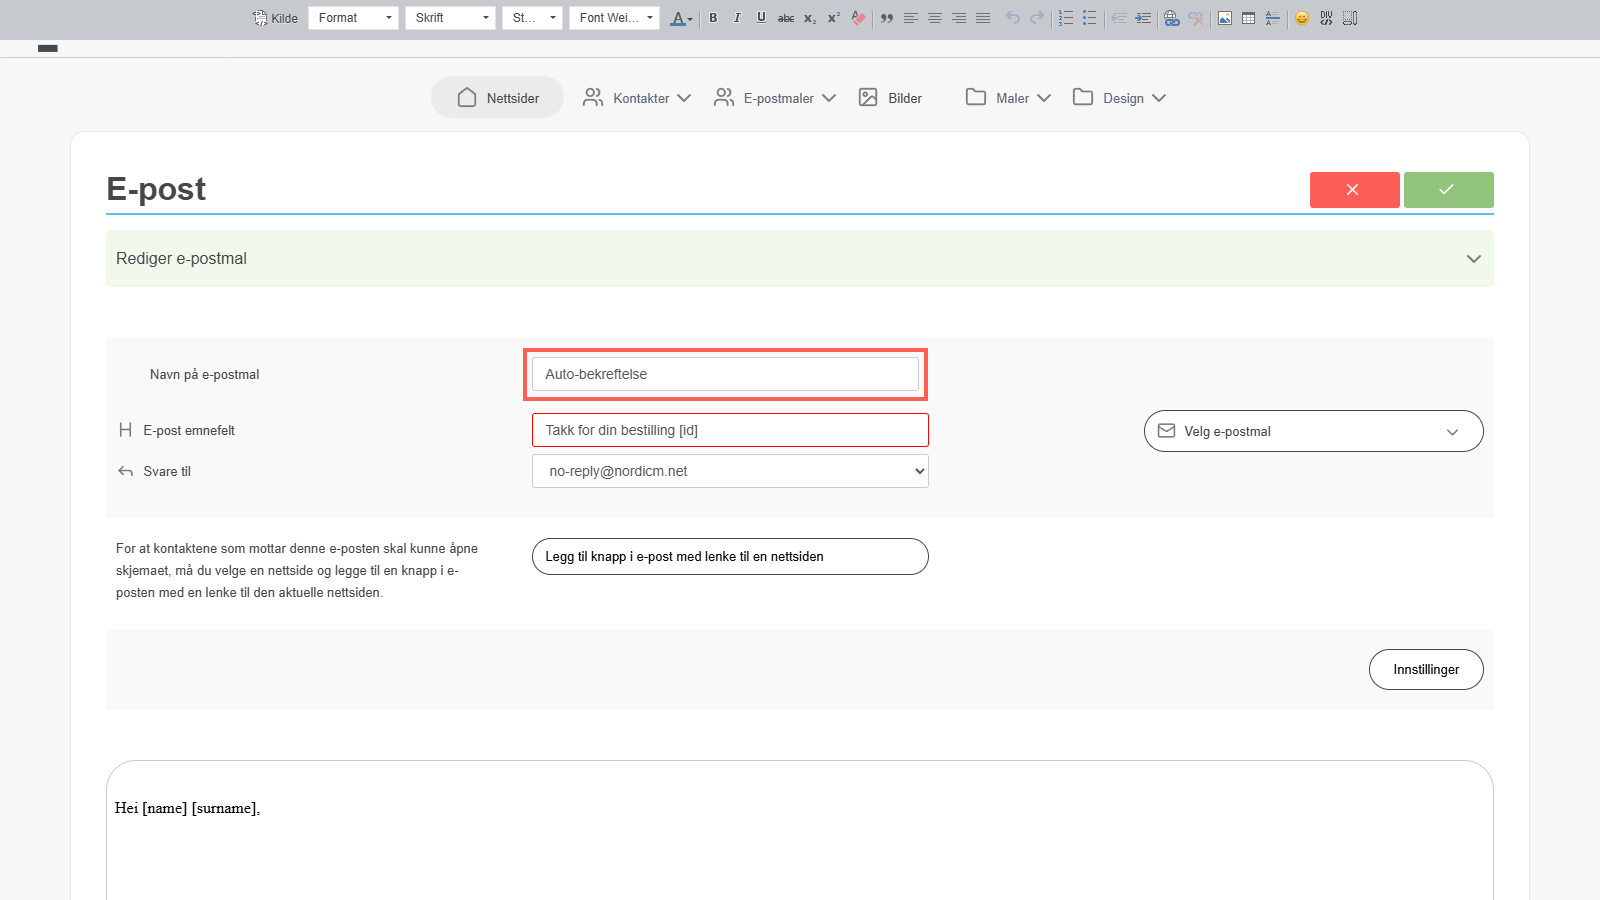Click Legg til knapp i e-post button
Image resolution: width=1600 pixels, height=900 pixels.
pos(730,557)
